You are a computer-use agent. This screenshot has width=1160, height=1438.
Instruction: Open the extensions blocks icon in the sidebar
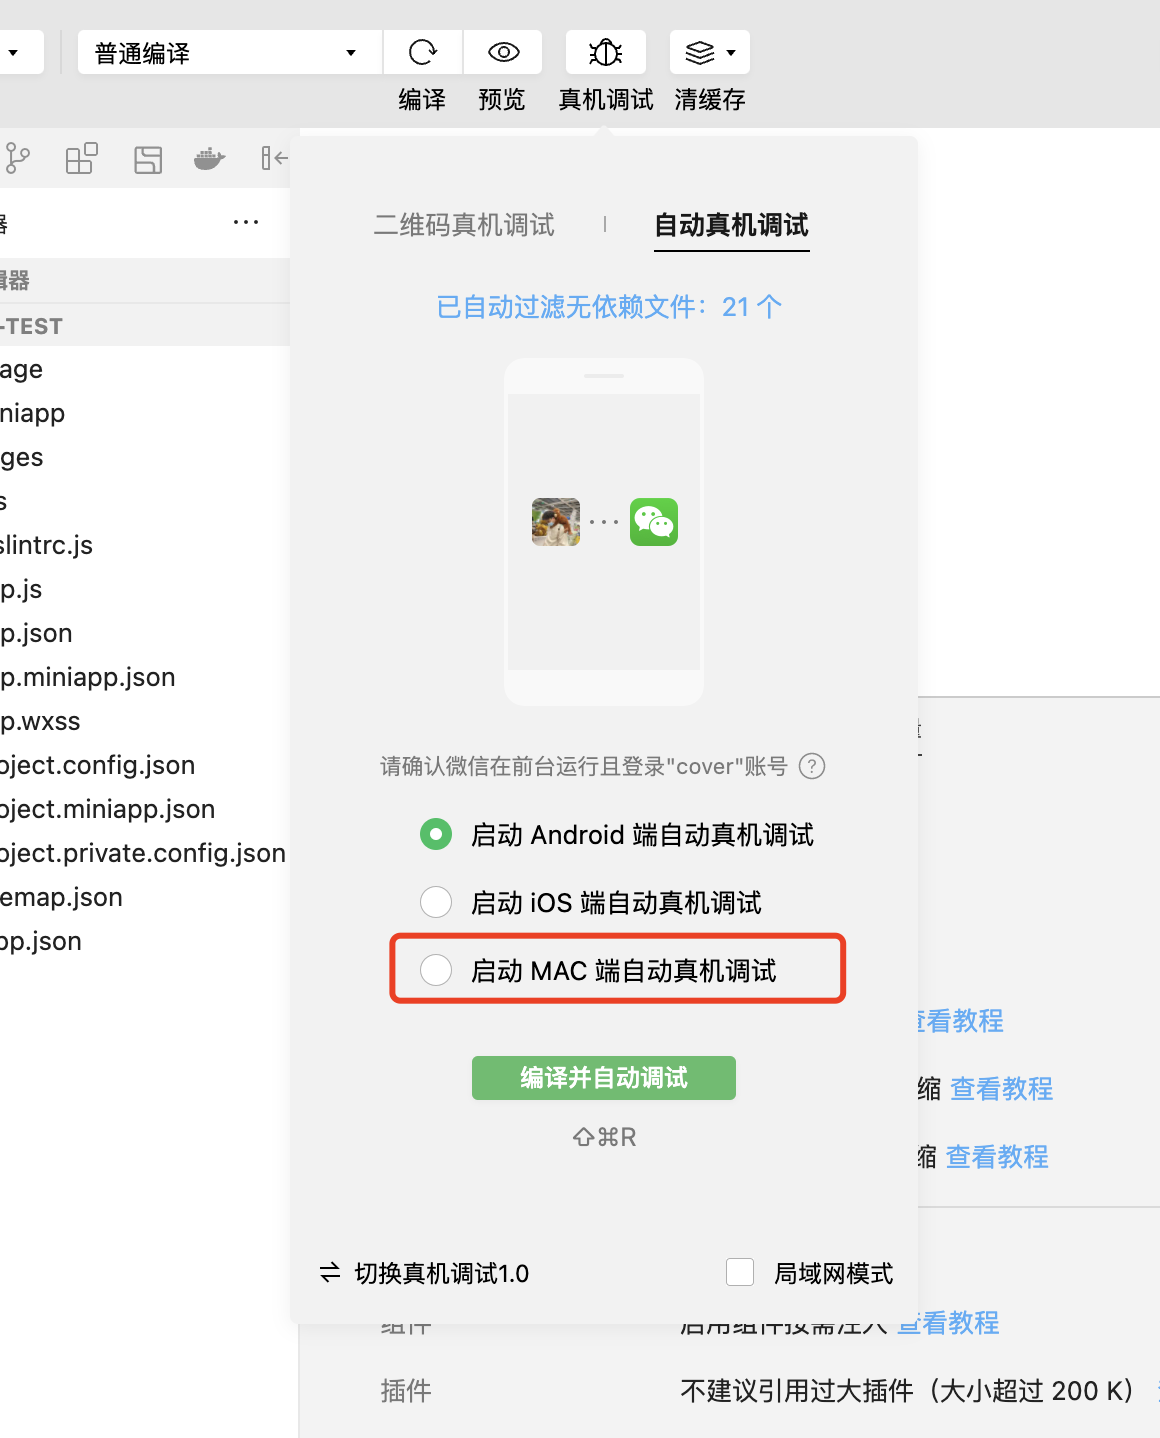coord(80,158)
